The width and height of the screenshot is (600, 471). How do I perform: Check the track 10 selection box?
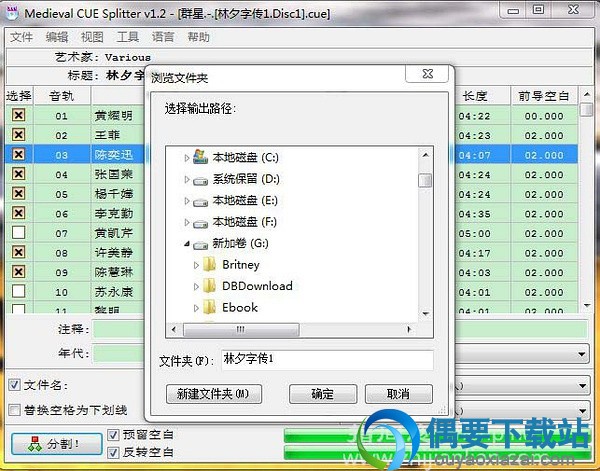[x=18, y=291]
